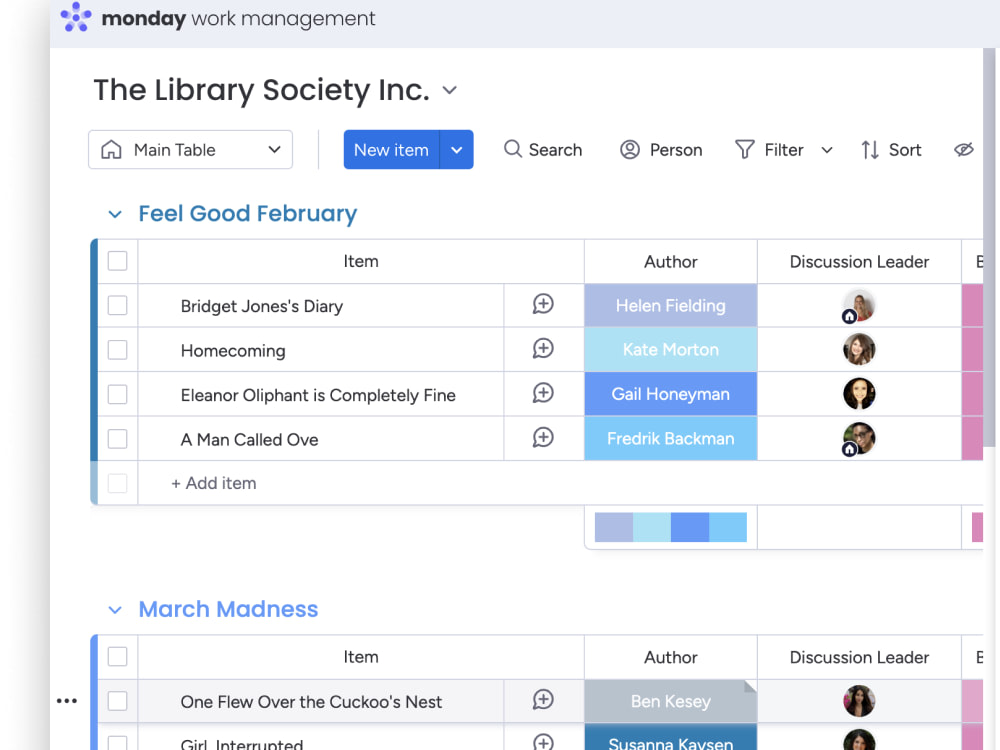Click the Fredrik Backman author label
1000x750 pixels.
coord(671,439)
